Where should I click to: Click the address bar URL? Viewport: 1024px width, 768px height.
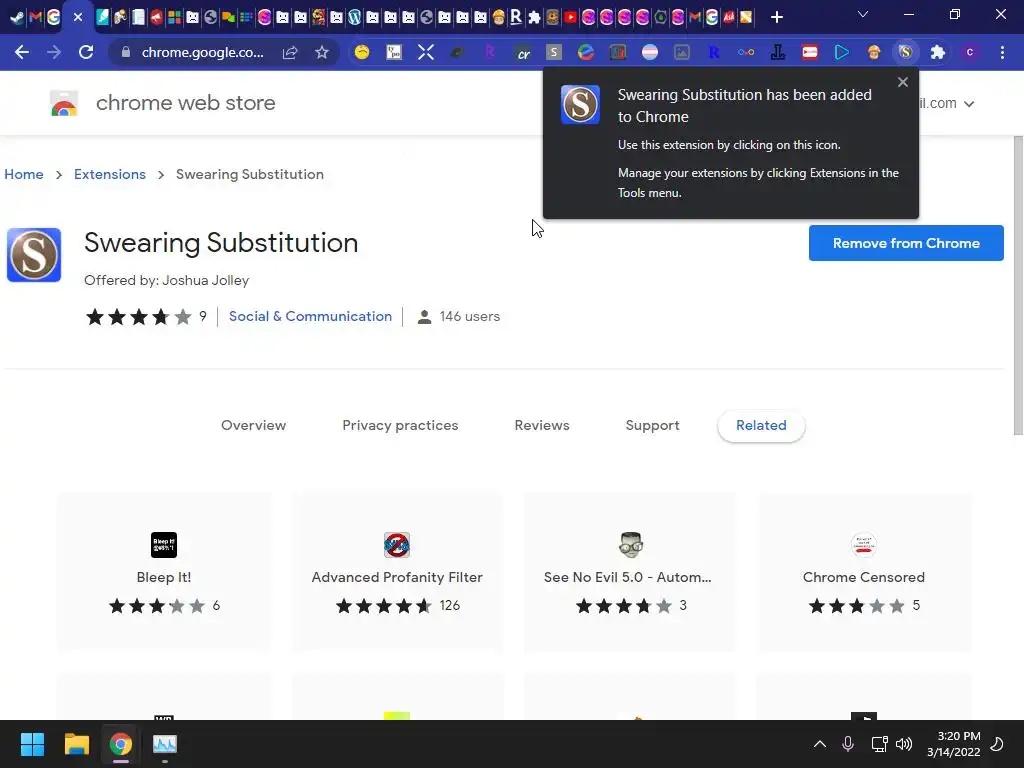coord(202,52)
